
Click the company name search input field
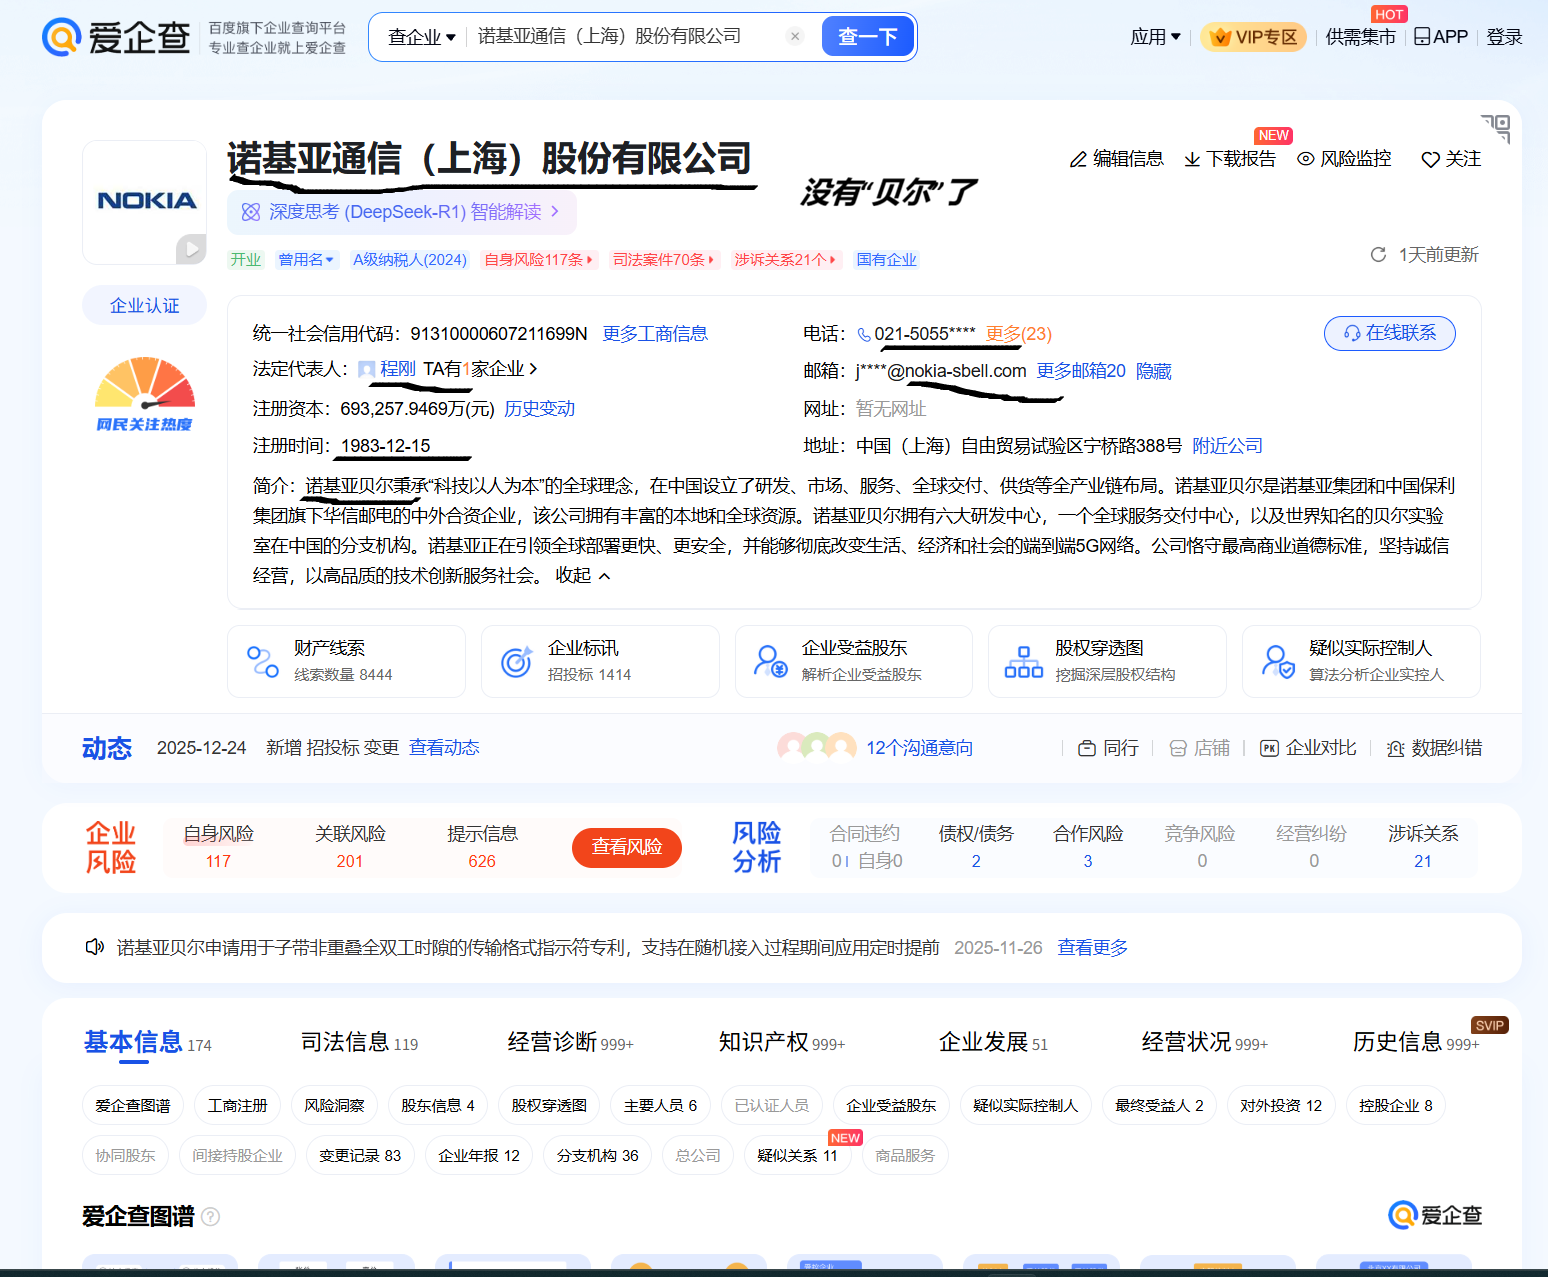625,37
